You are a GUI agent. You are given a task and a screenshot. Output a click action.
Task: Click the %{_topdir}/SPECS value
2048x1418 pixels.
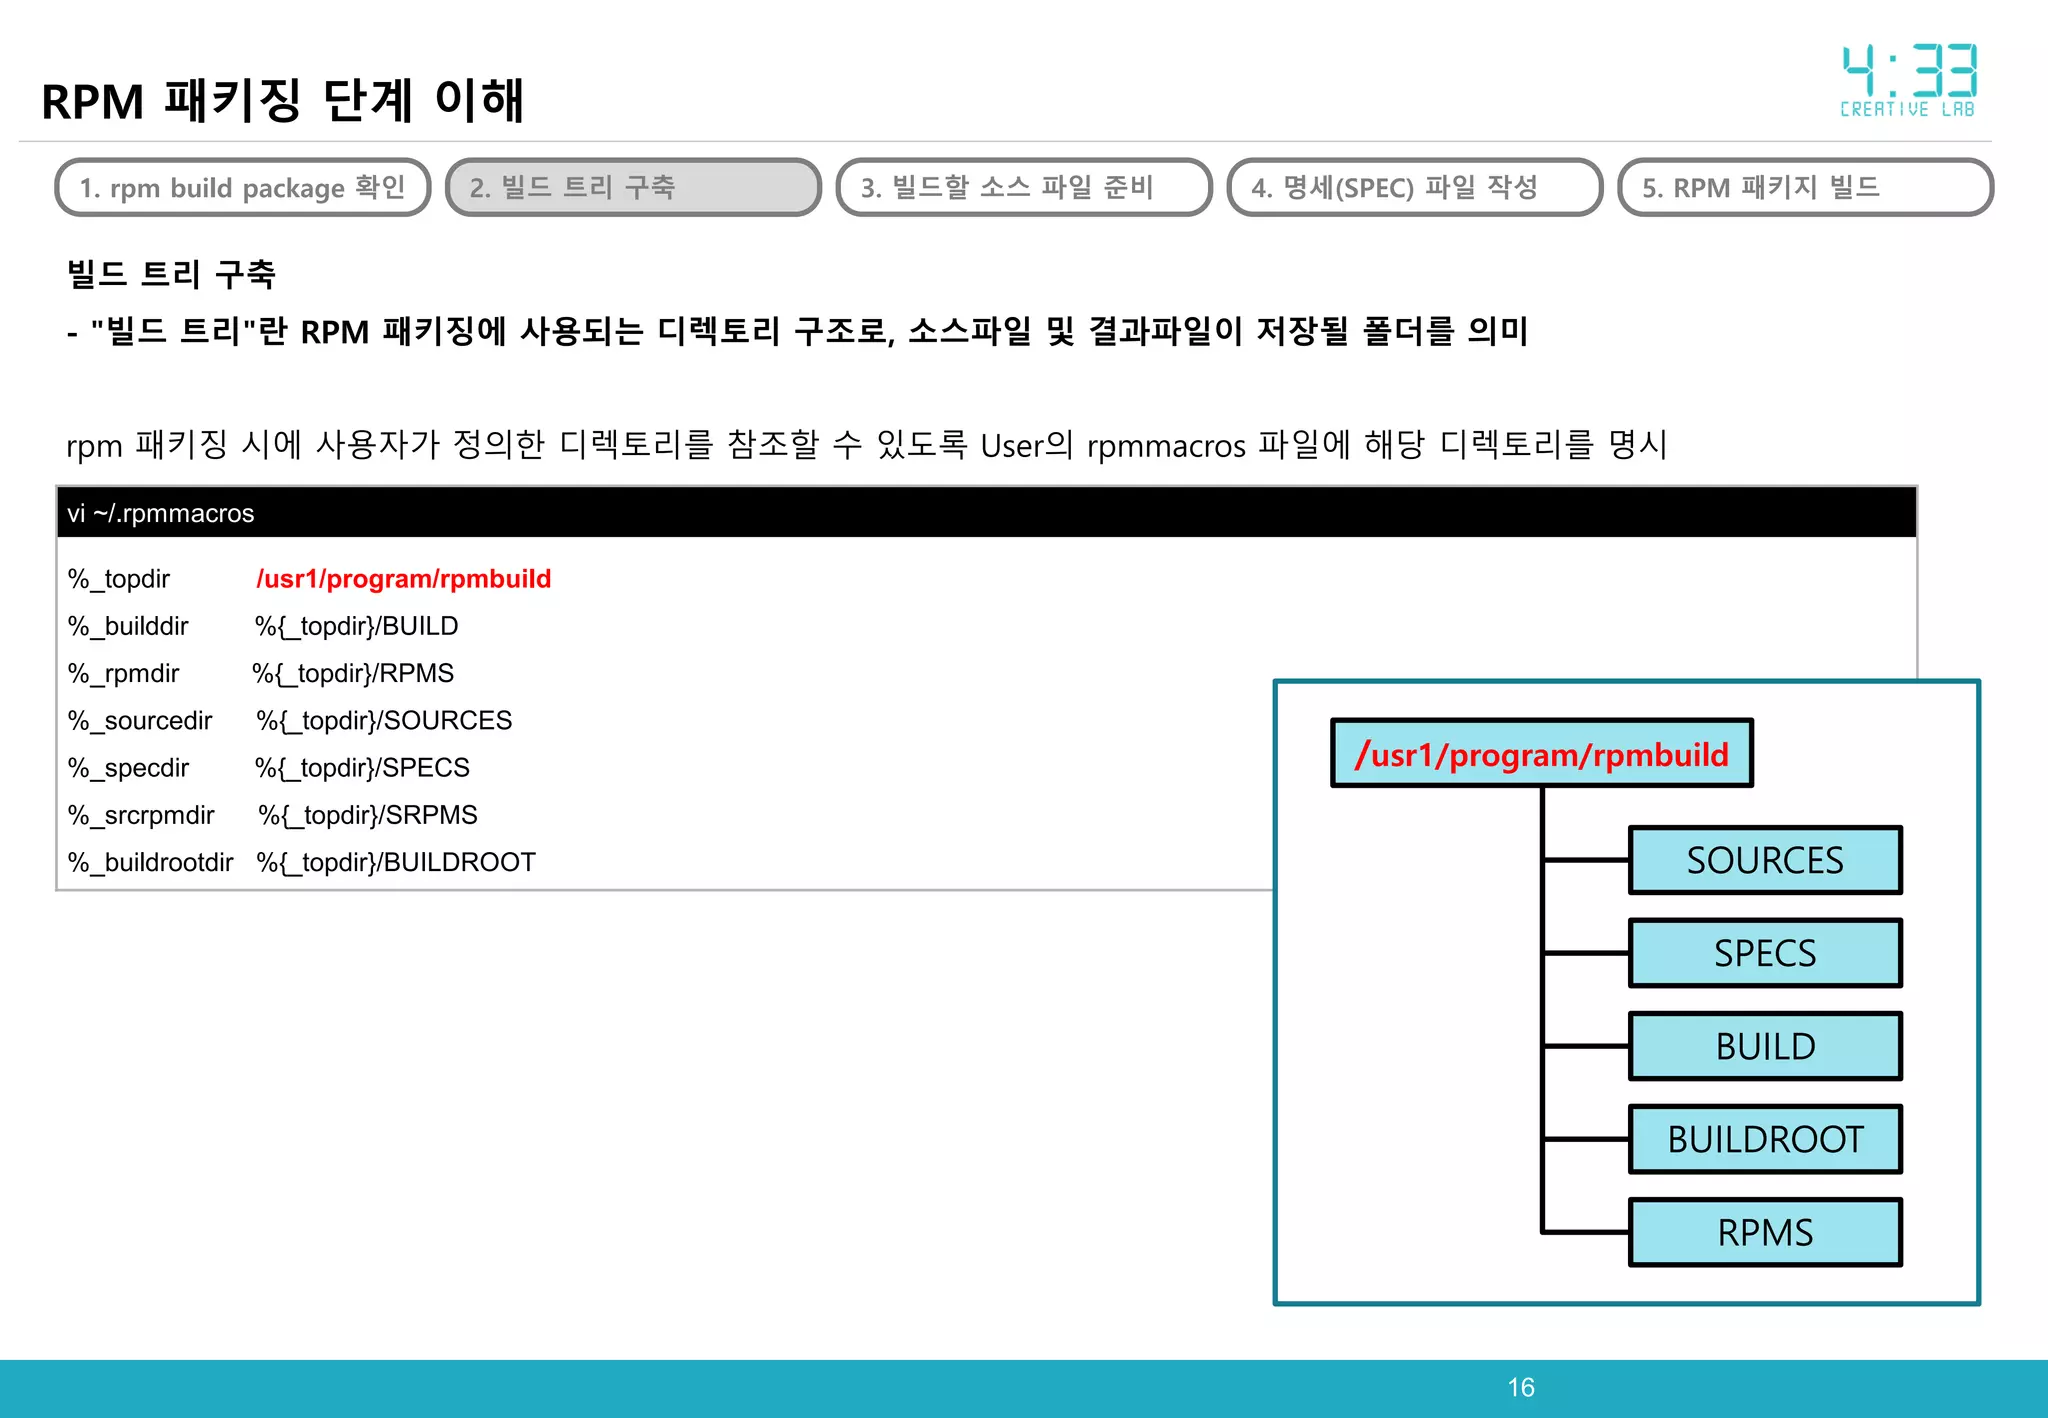tap(362, 767)
